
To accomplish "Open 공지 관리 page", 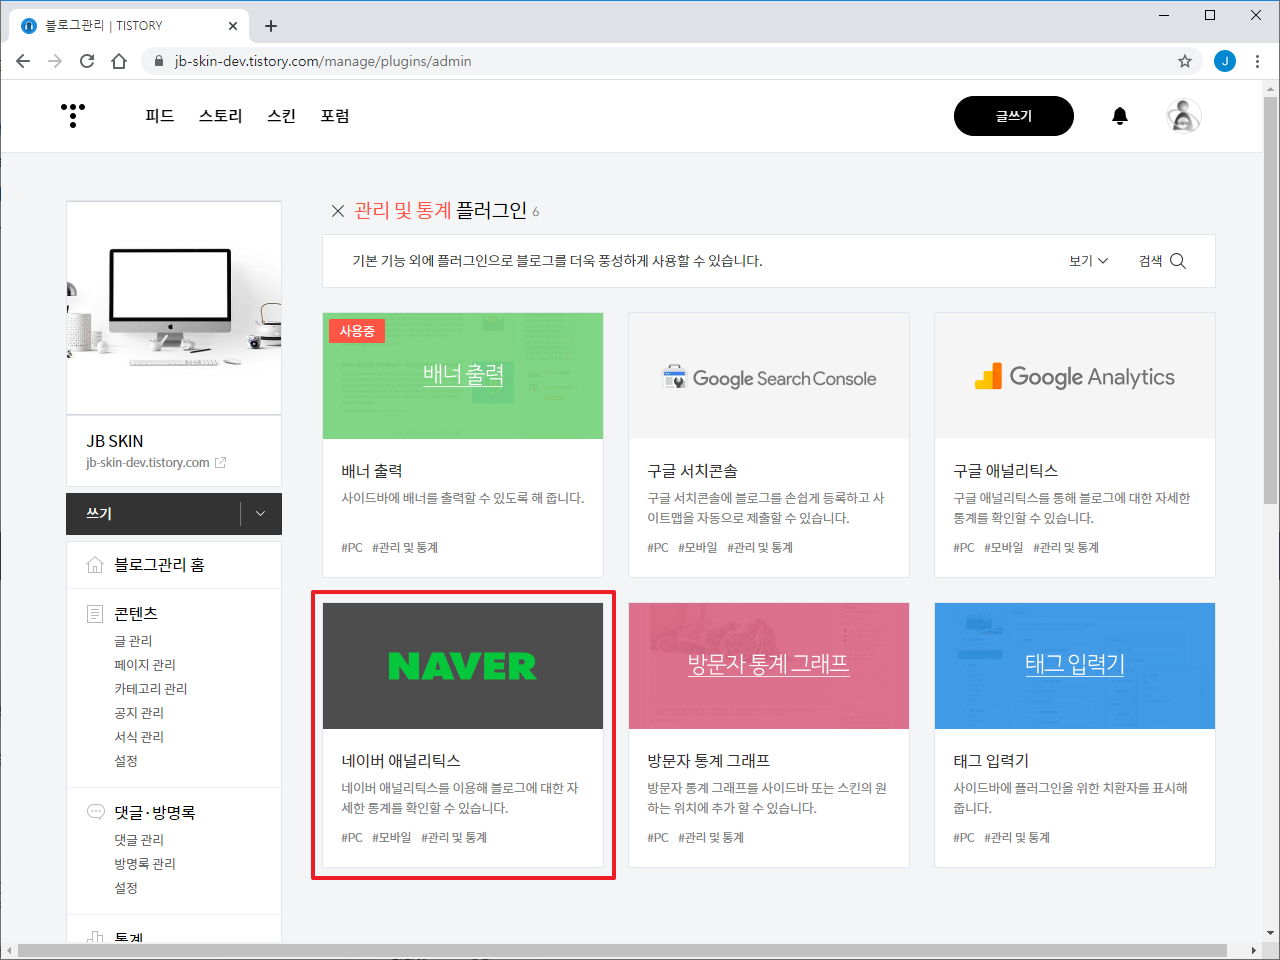I will (139, 713).
